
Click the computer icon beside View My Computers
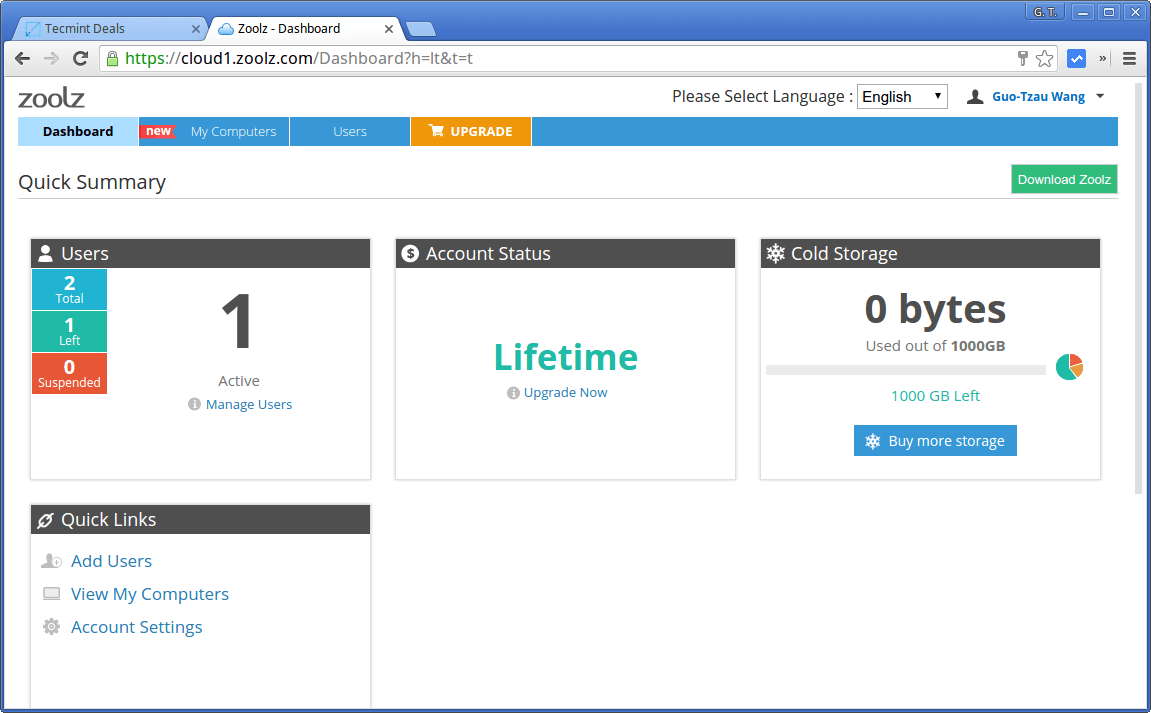tap(51, 593)
